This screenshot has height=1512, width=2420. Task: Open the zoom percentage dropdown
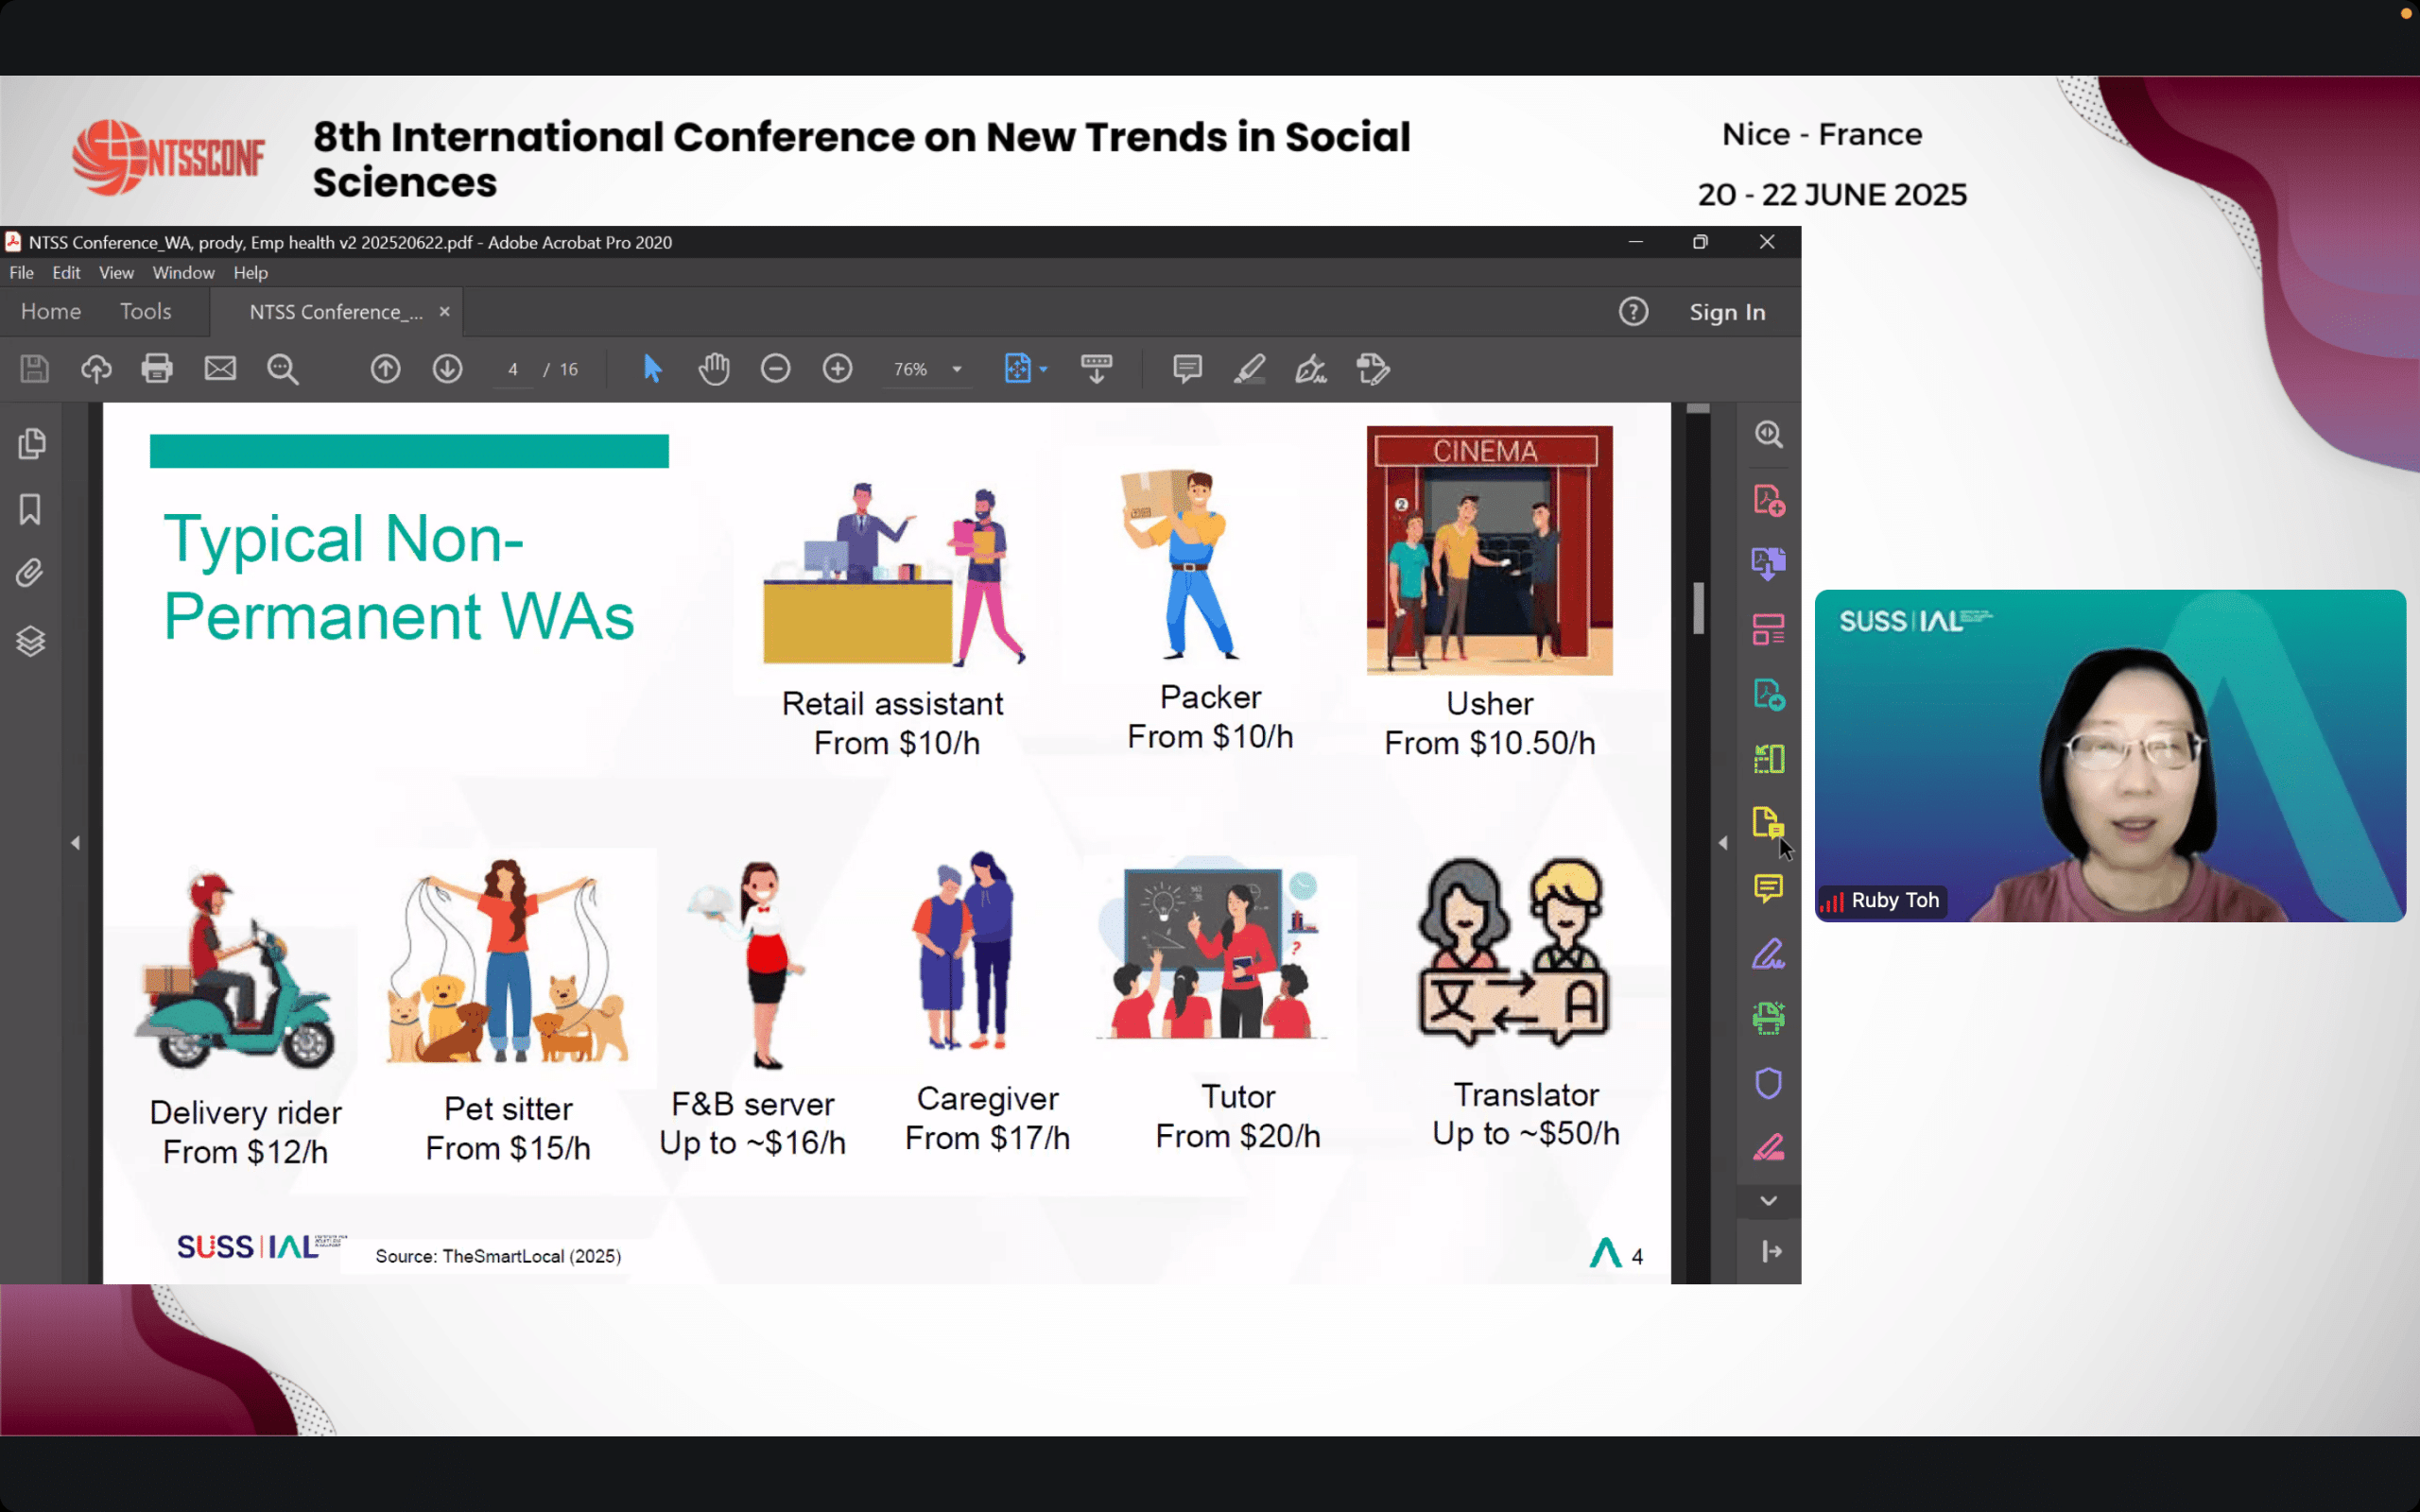point(957,369)
